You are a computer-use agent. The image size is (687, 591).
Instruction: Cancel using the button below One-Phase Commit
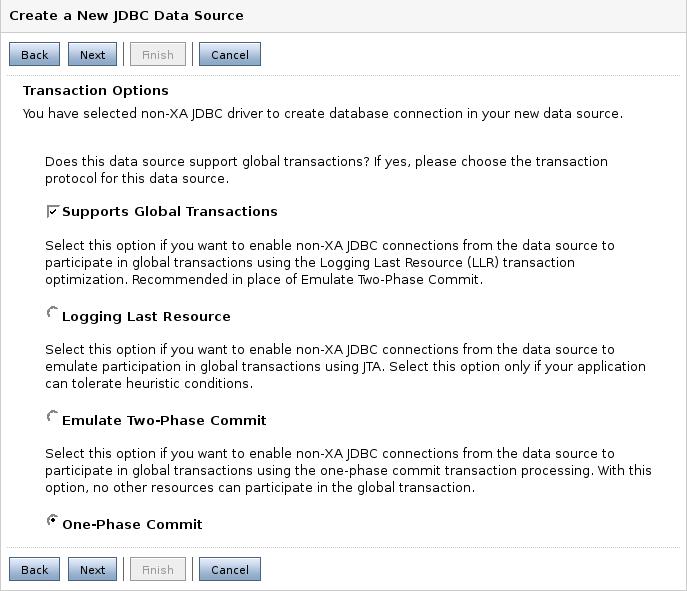[x=230, y=569]
